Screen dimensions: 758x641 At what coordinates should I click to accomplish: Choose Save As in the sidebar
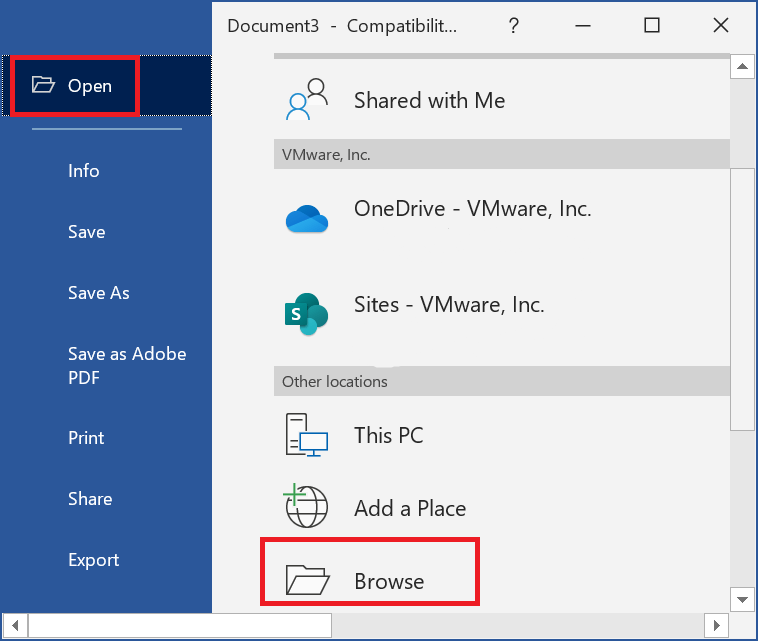pyautogui.click(x=99, y=292)
